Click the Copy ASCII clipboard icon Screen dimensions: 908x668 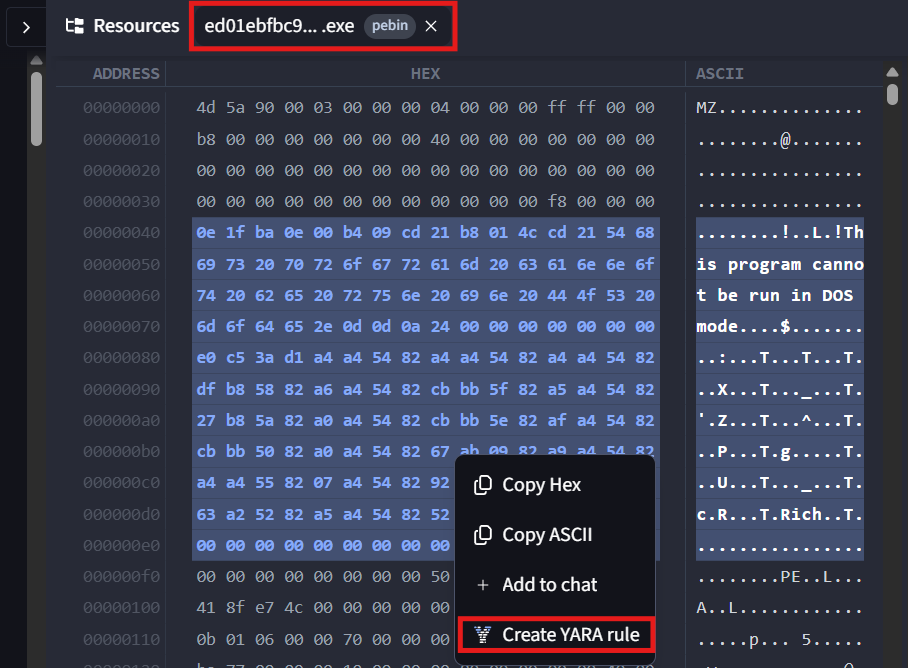pos(483,535)
